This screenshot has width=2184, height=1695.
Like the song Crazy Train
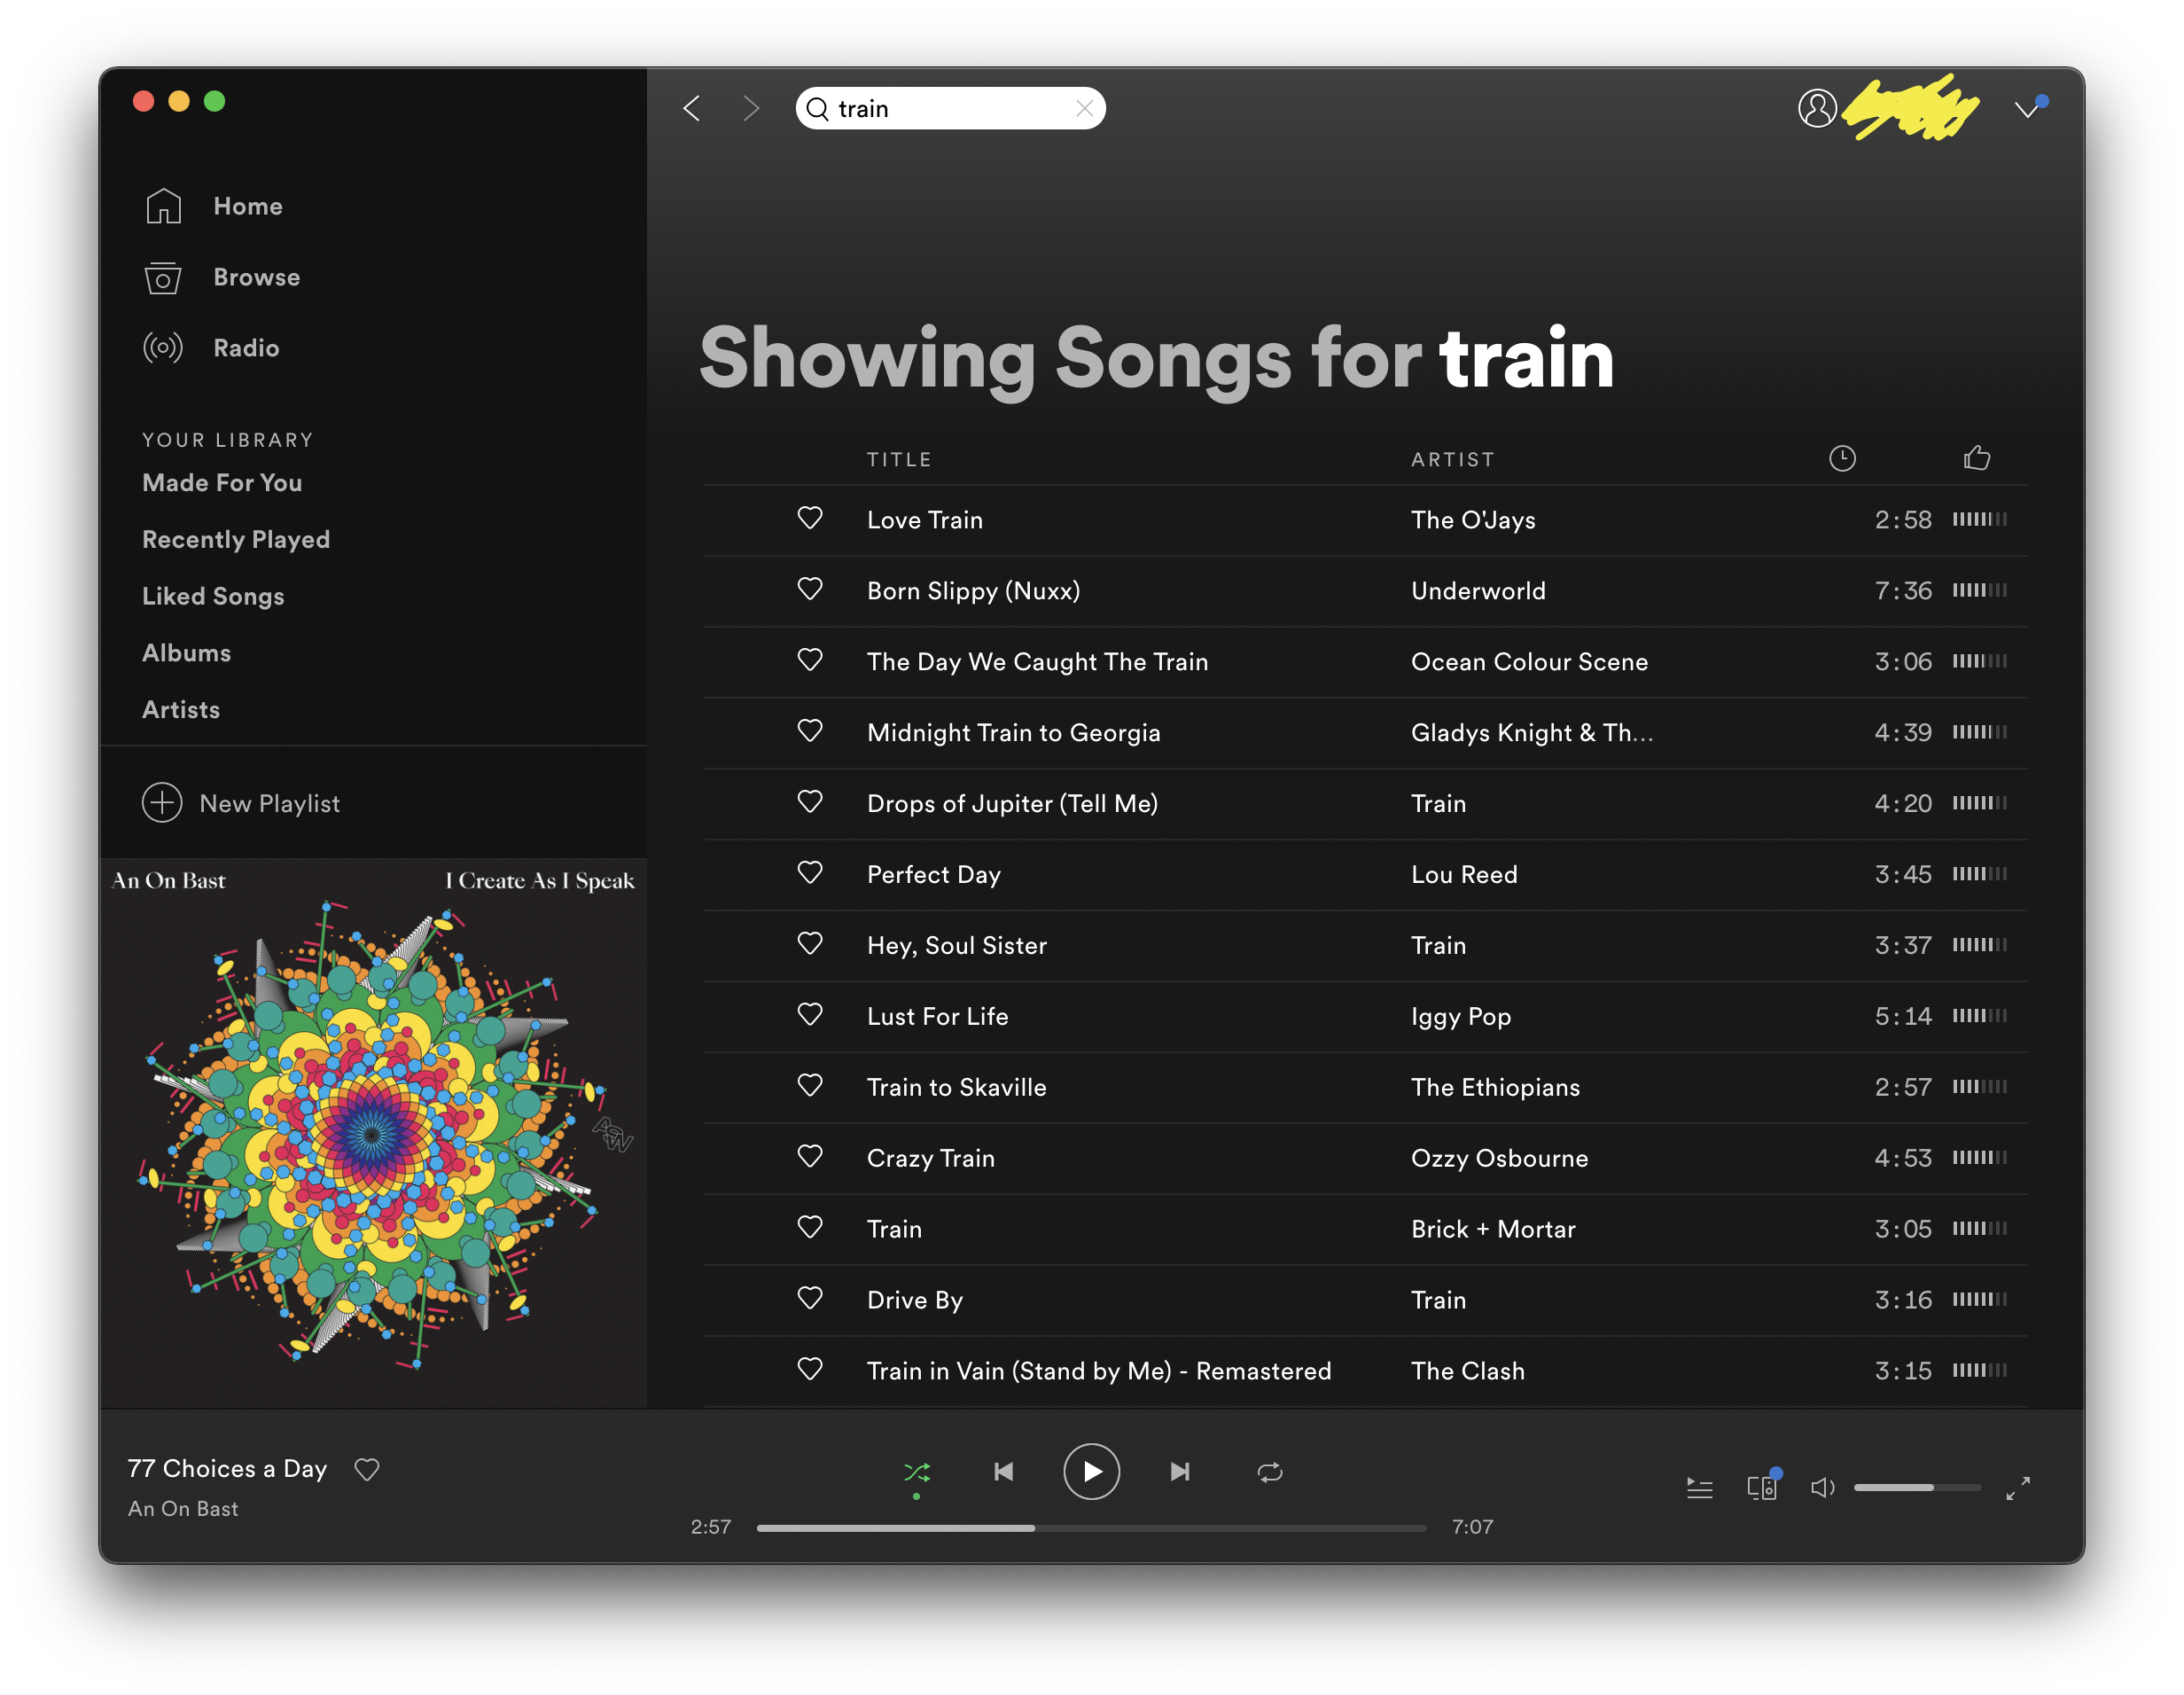tap(810, 1157)
